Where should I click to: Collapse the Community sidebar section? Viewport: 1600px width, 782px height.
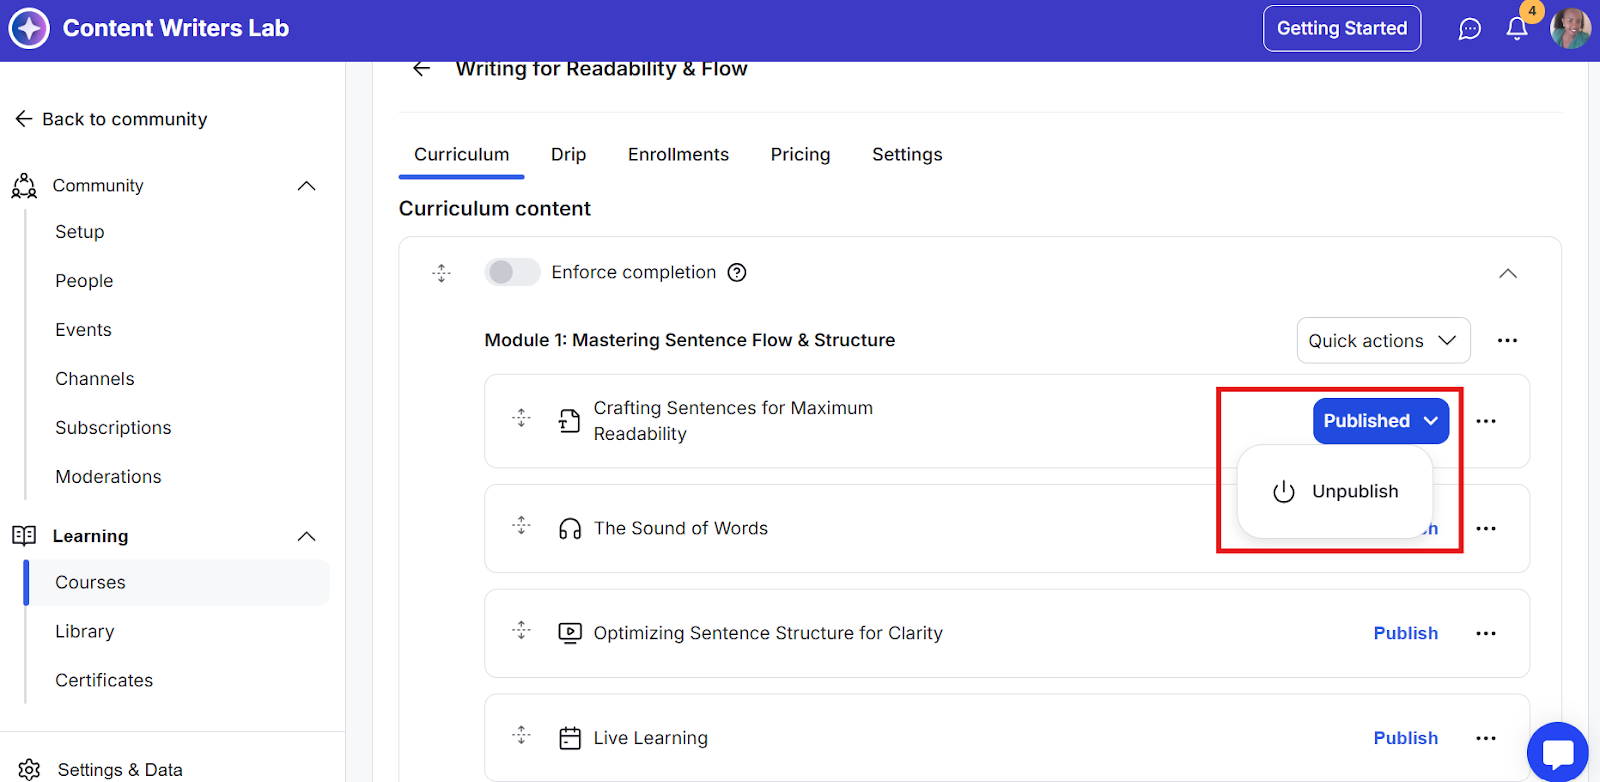pyautogui.click(x=307, y=186)
